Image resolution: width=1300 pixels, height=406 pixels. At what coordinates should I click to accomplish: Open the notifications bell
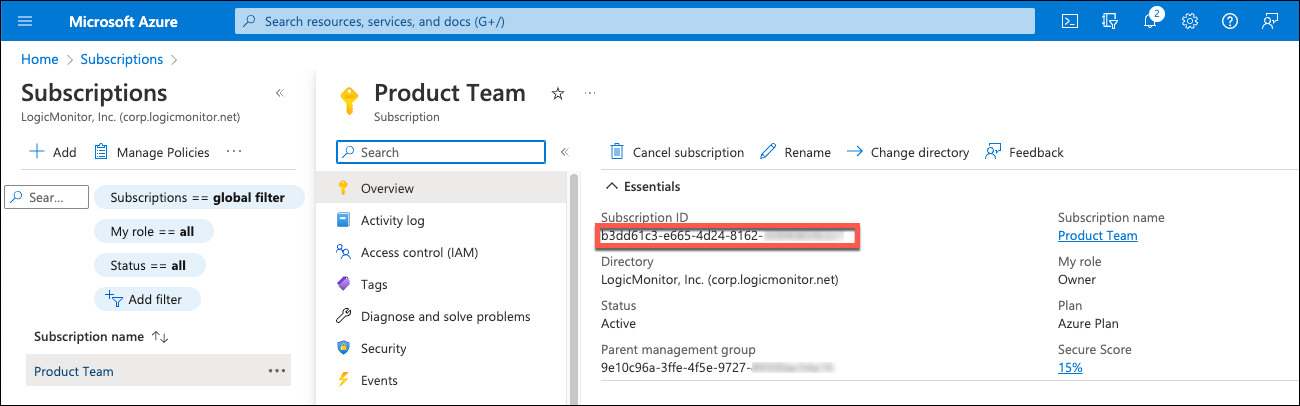[x=1151, y=21]
